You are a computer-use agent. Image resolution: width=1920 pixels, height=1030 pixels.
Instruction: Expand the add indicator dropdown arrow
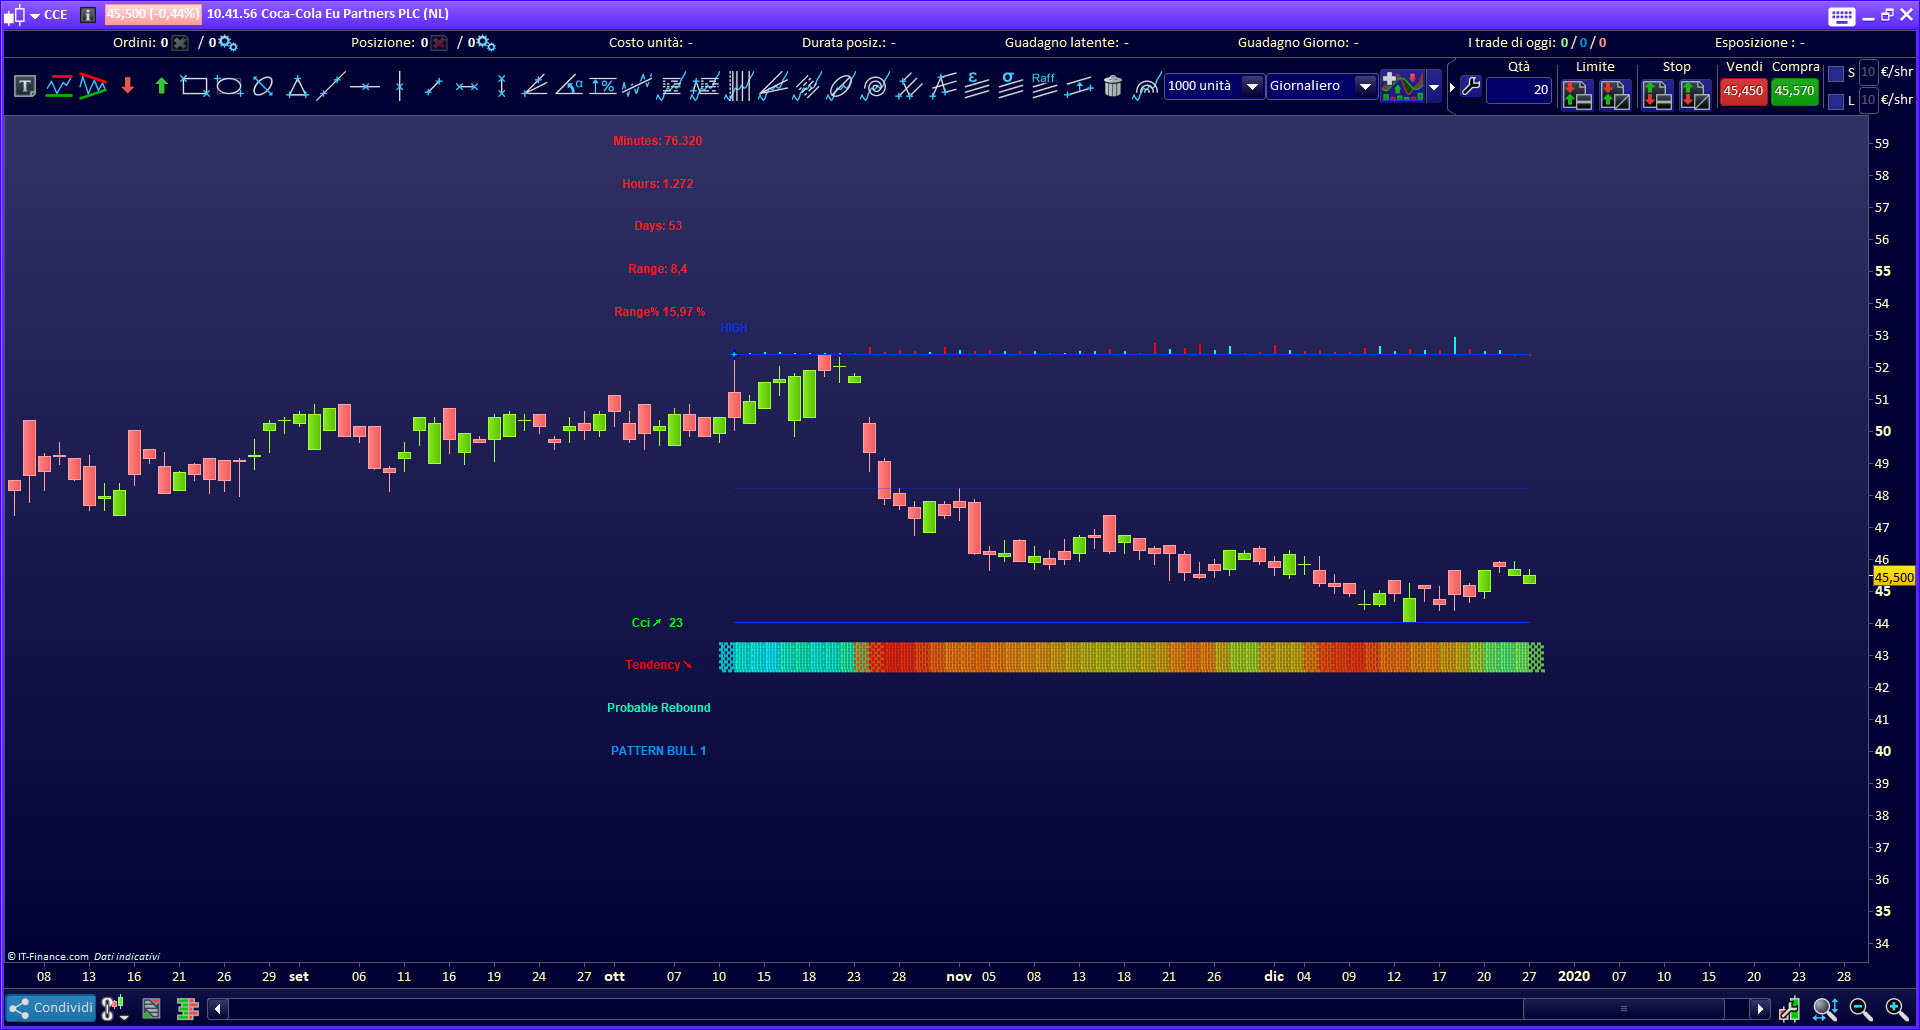tap(1434, 87)
